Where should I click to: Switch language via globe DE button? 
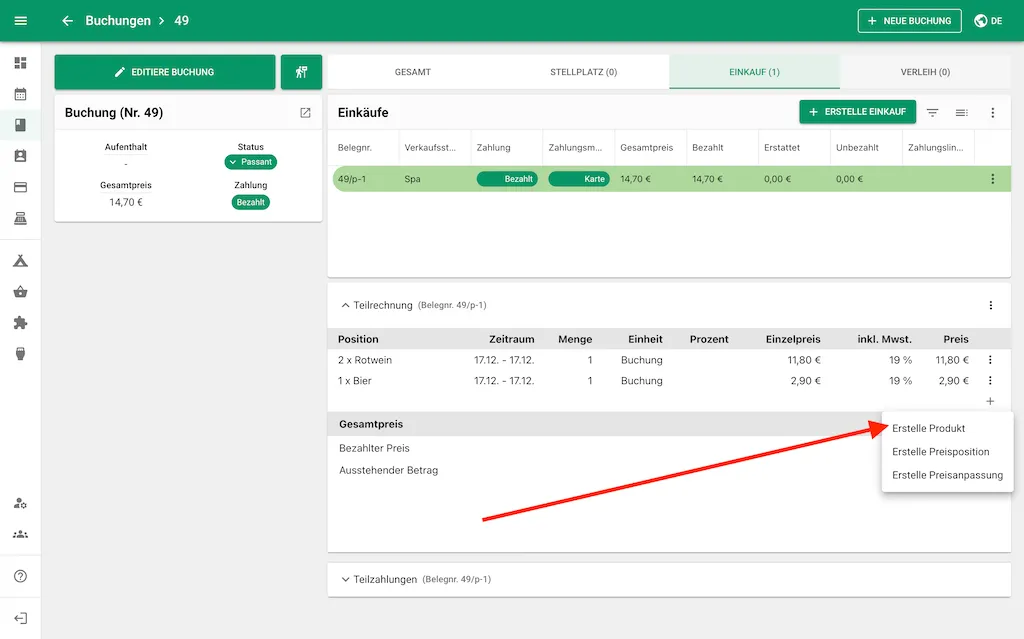pos(988,21)
